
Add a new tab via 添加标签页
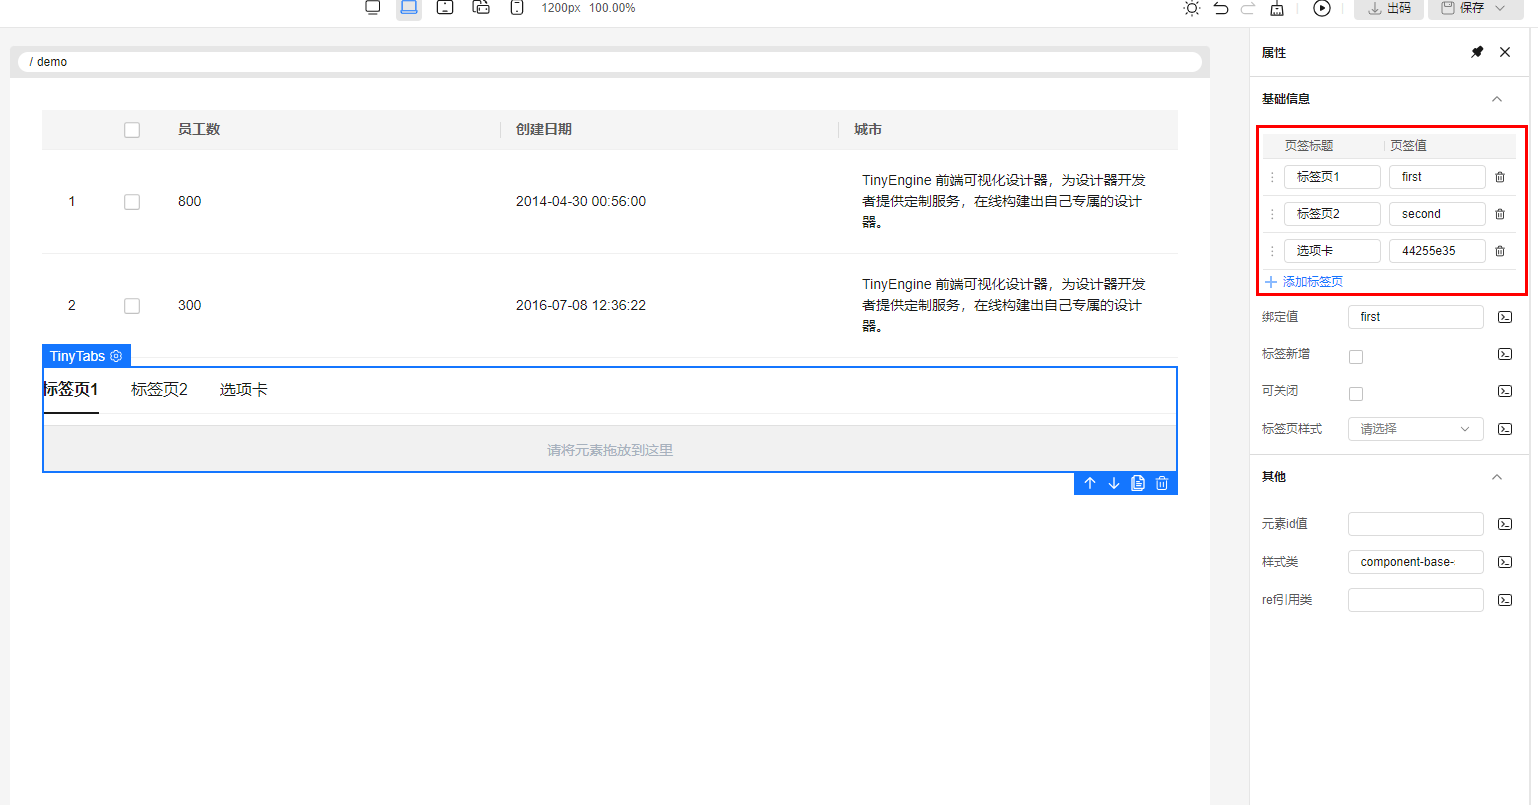[x=1304, y=282]
